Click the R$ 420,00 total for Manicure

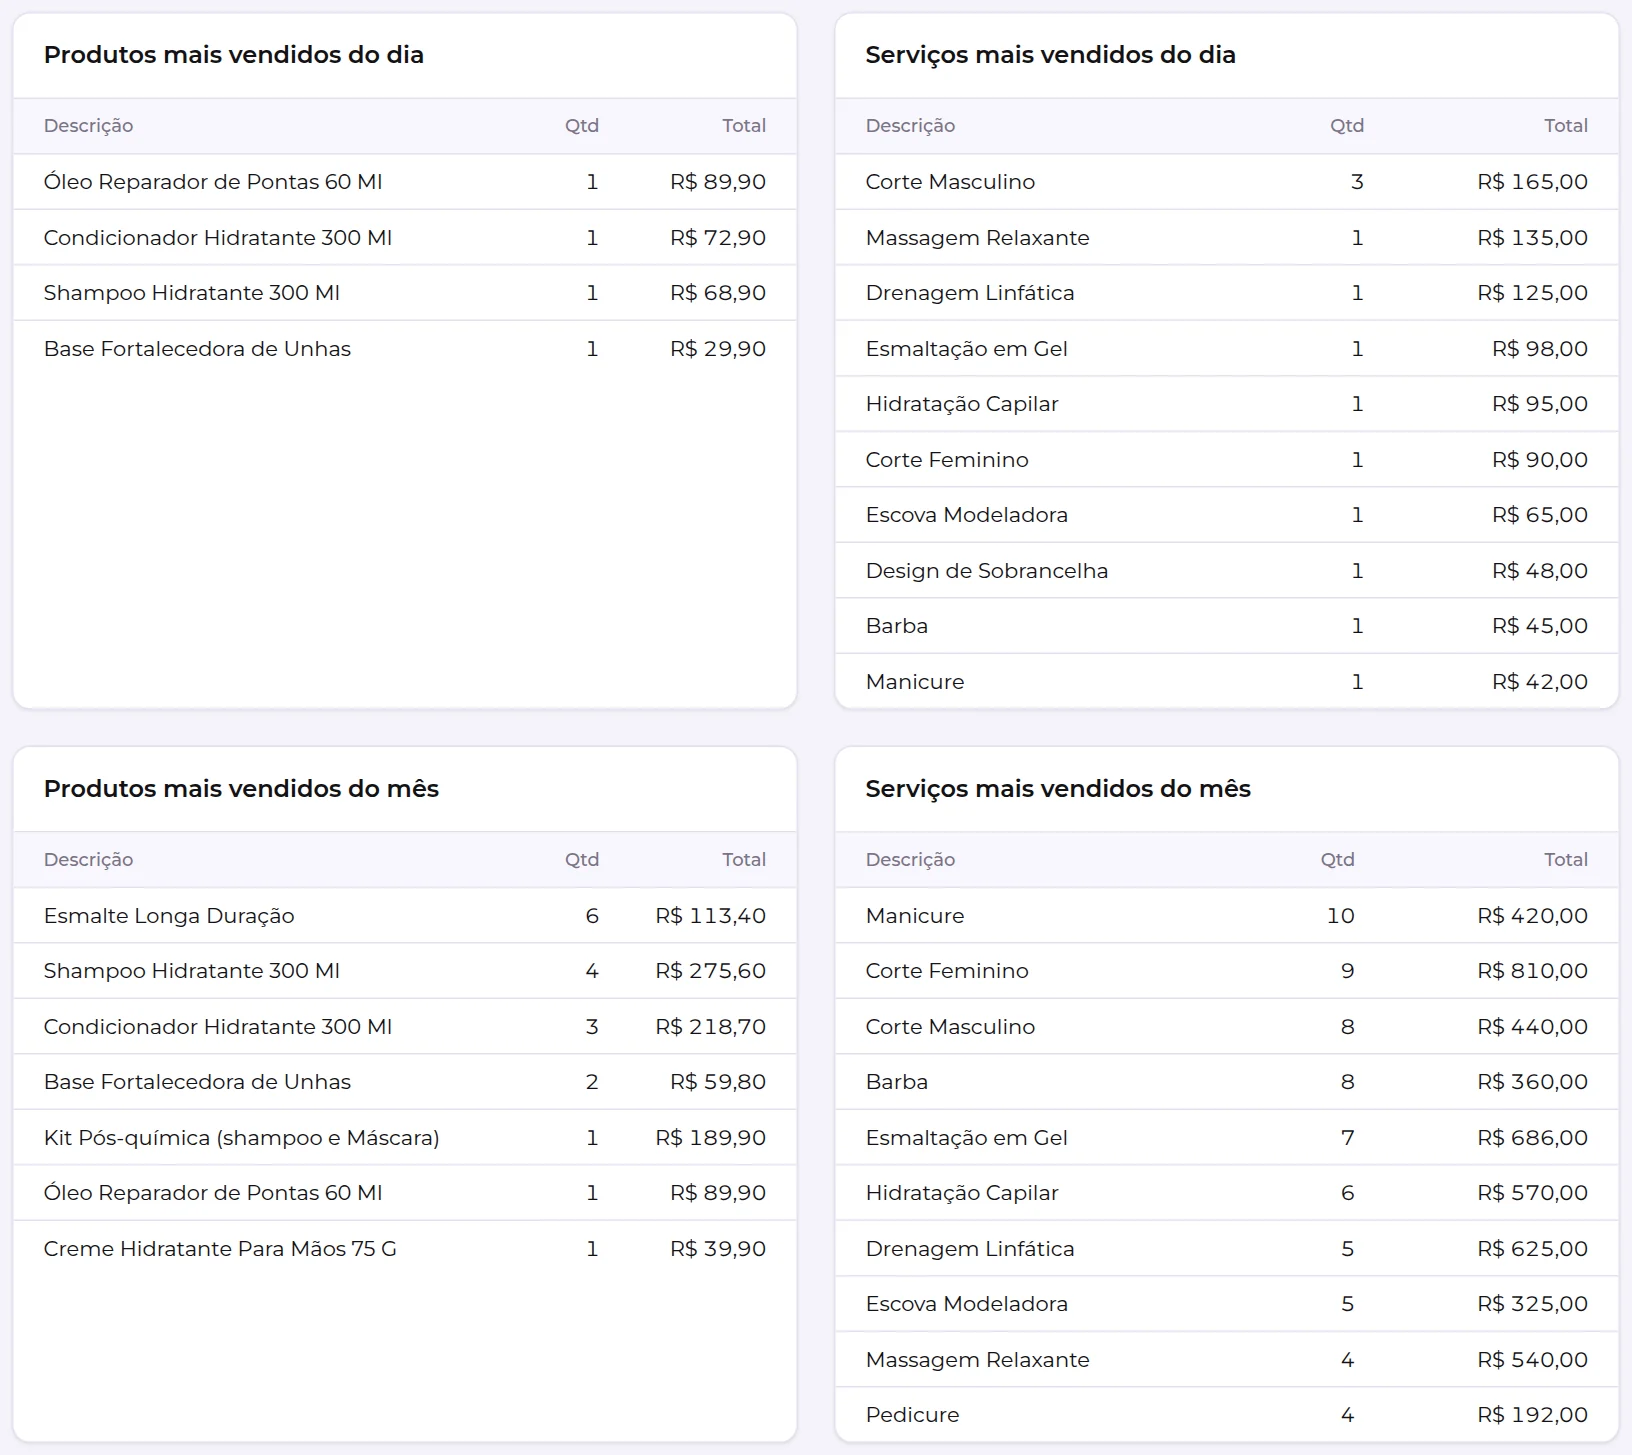pos(1533,916)
